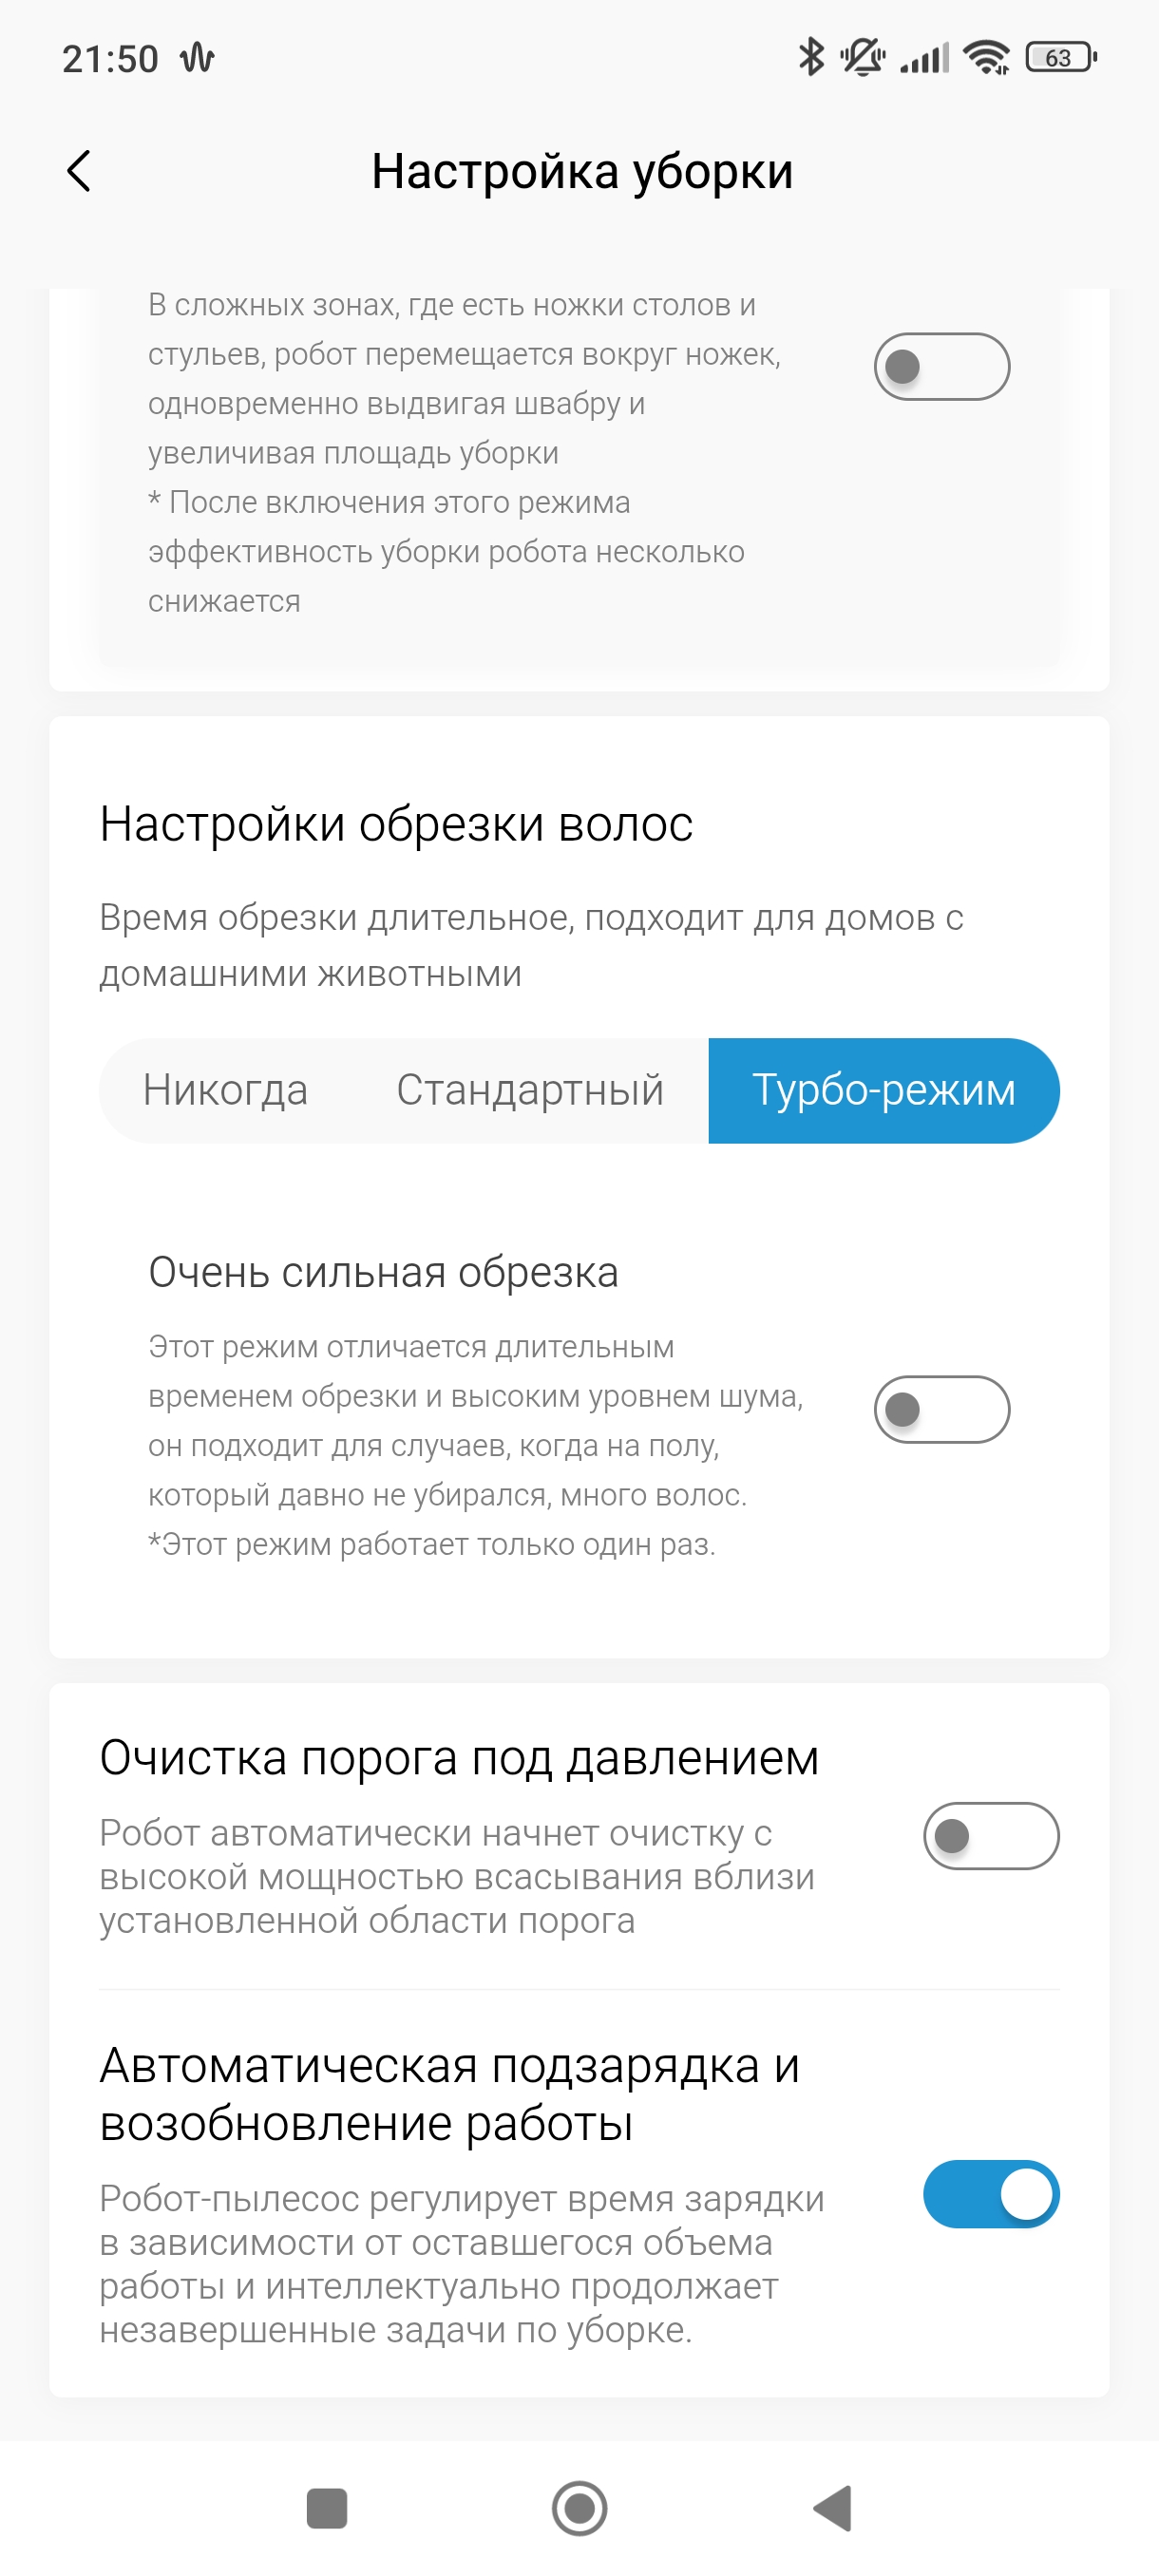Tap the Настройка уборки page title

tap(582, 171)
